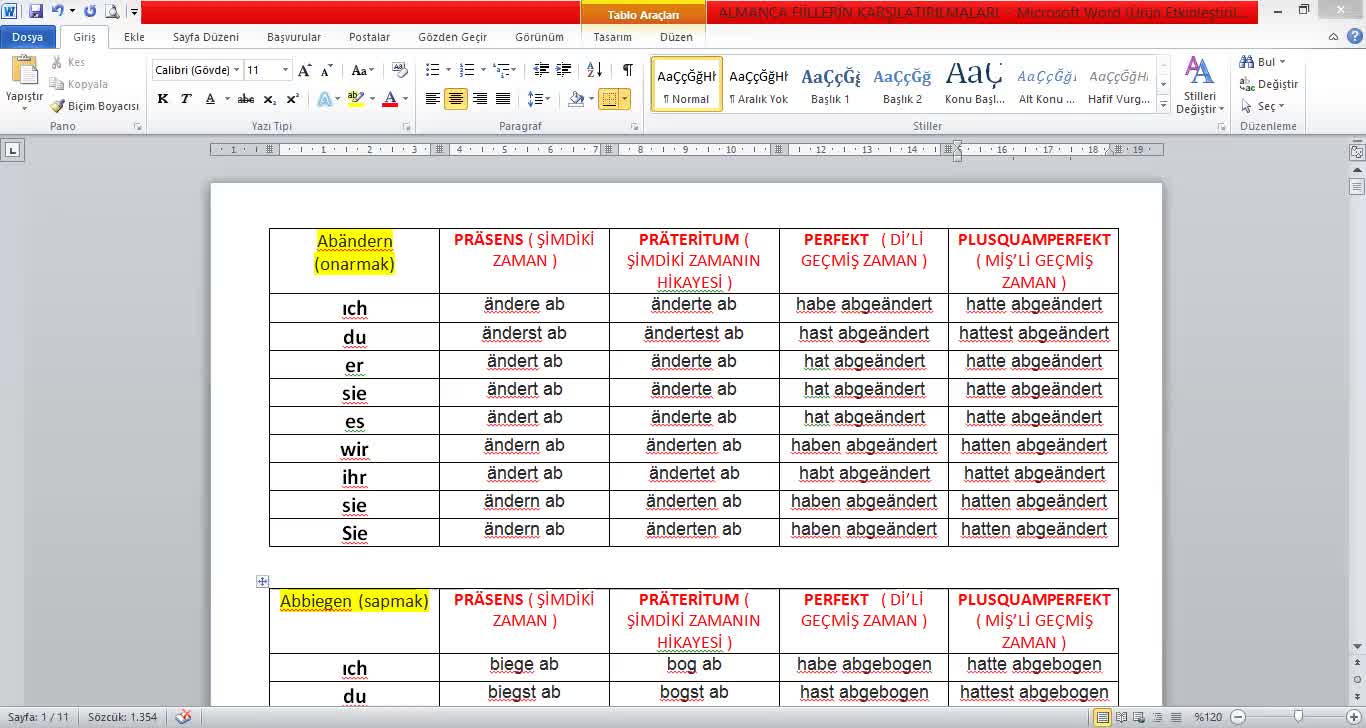Align text to the right

480,99
